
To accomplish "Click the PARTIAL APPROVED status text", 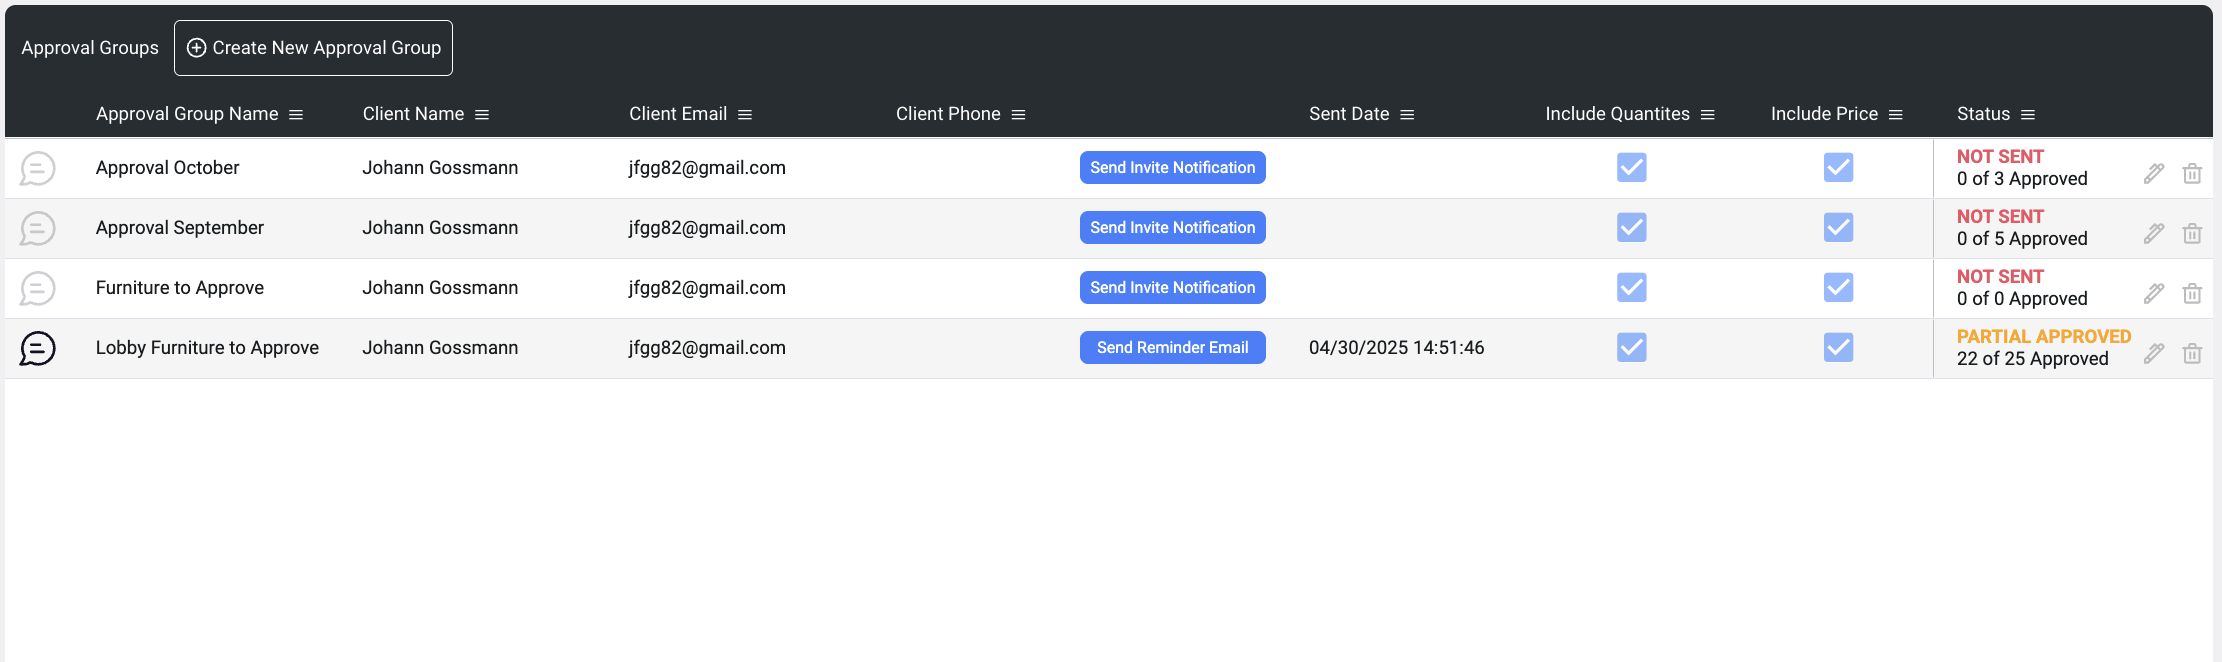I will coord(2044,337).
